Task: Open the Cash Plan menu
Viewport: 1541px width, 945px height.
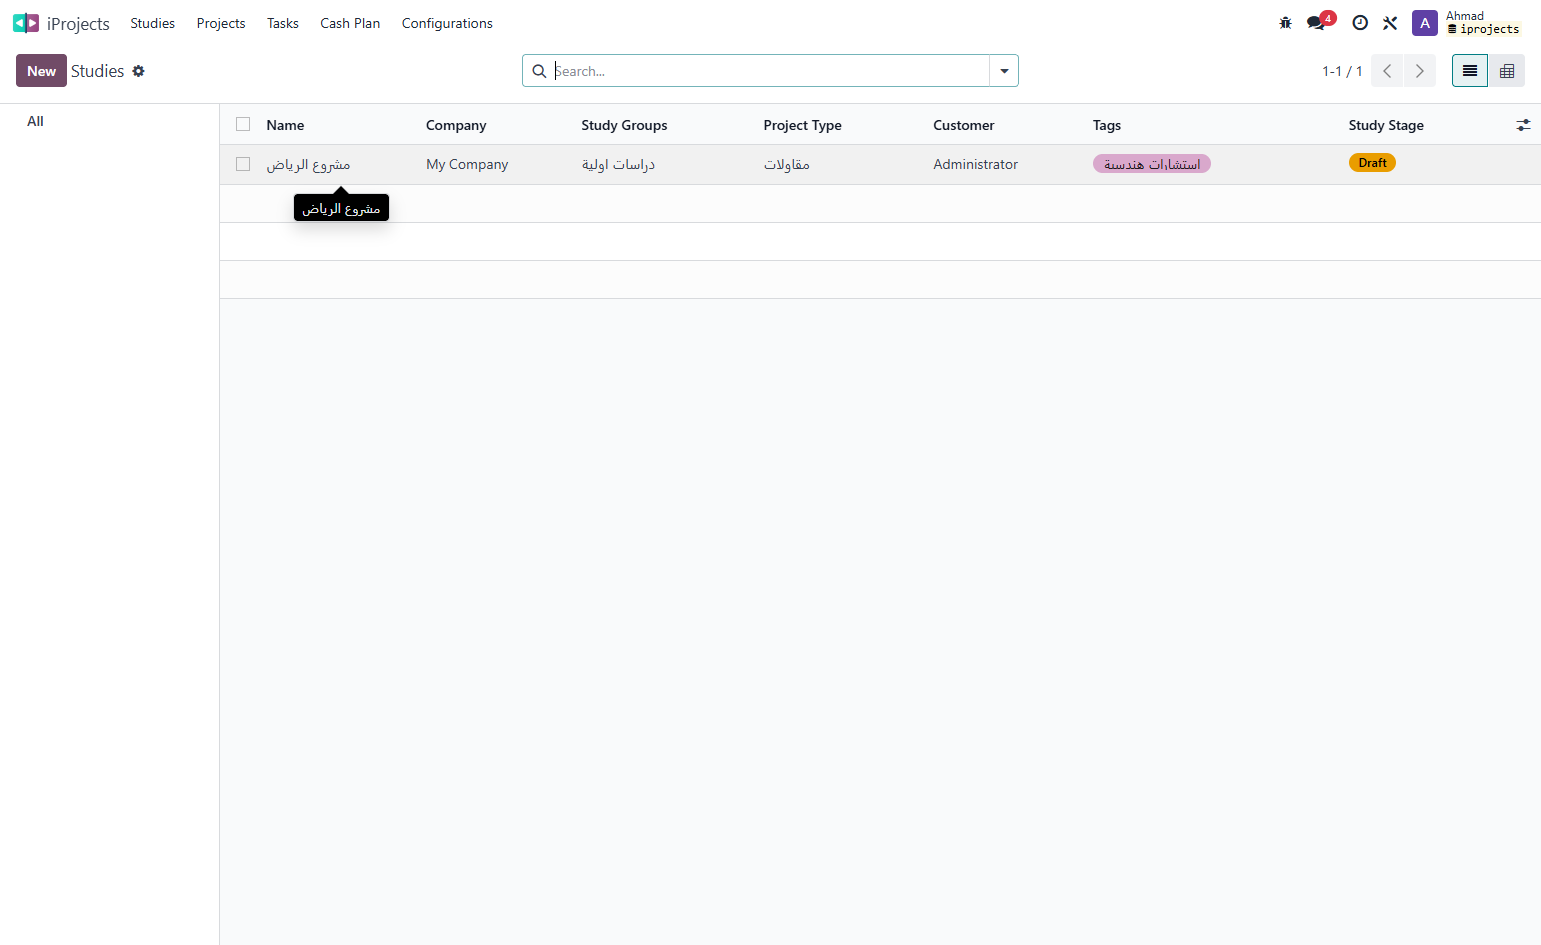Action: point(350,23)
